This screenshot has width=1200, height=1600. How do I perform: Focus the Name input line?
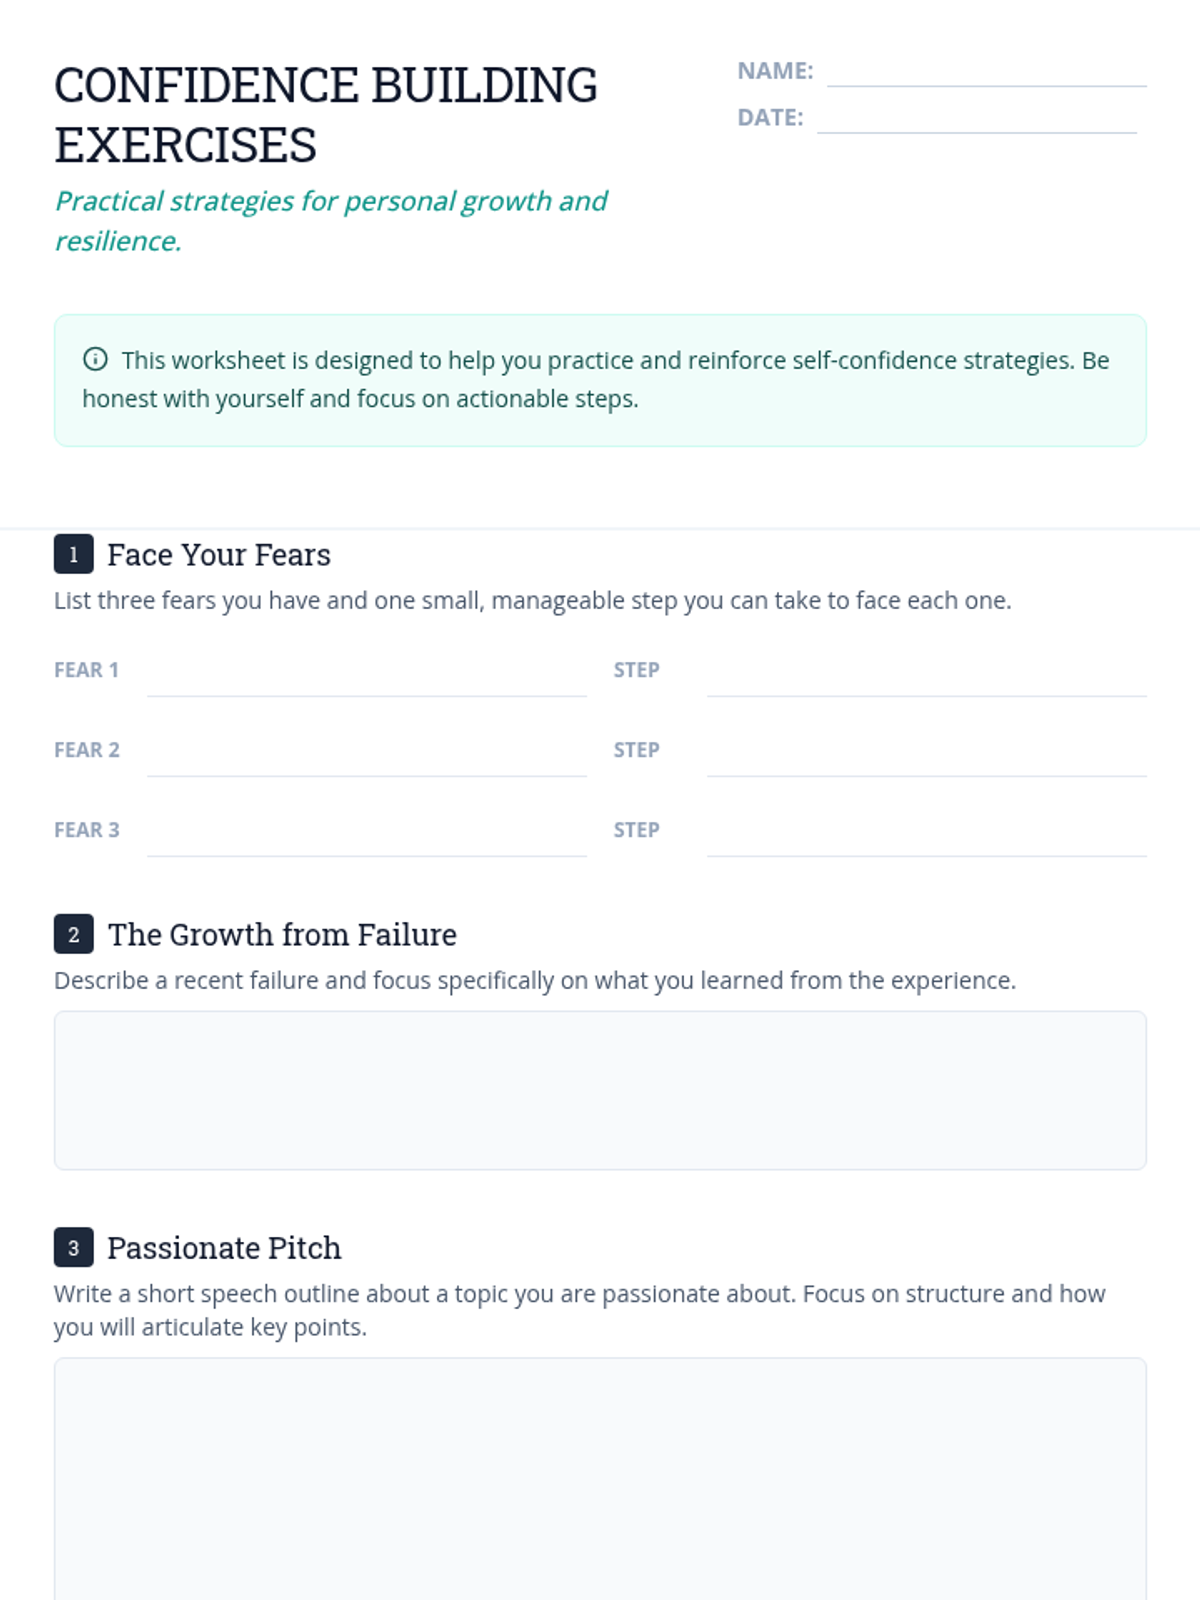(x=986, y=72)
